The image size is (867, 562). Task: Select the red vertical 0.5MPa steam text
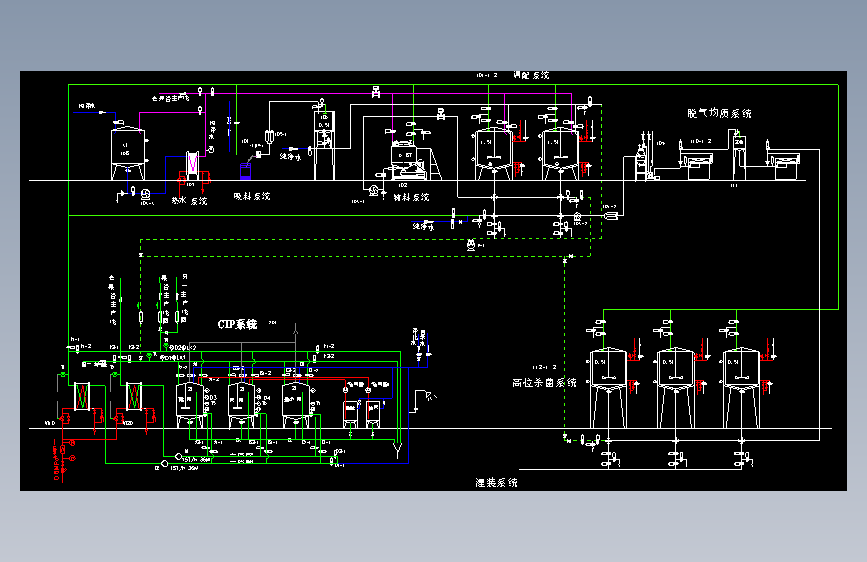(x=56, y=459)
